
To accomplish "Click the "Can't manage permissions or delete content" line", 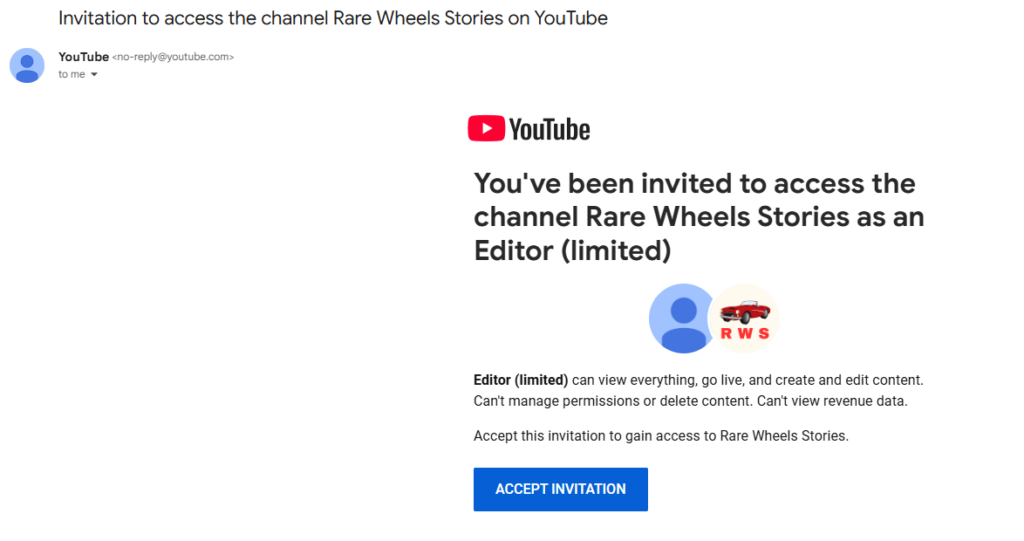I will (690, 401).
